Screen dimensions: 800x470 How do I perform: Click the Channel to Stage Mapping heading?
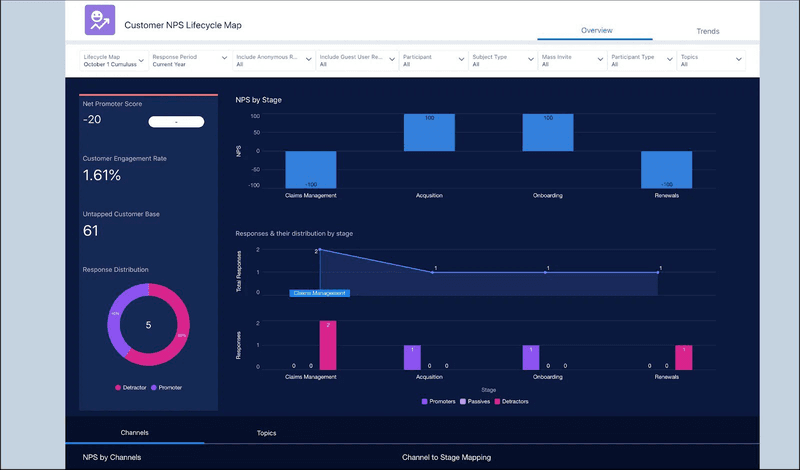pyautogui.click(x=446, y=458)
